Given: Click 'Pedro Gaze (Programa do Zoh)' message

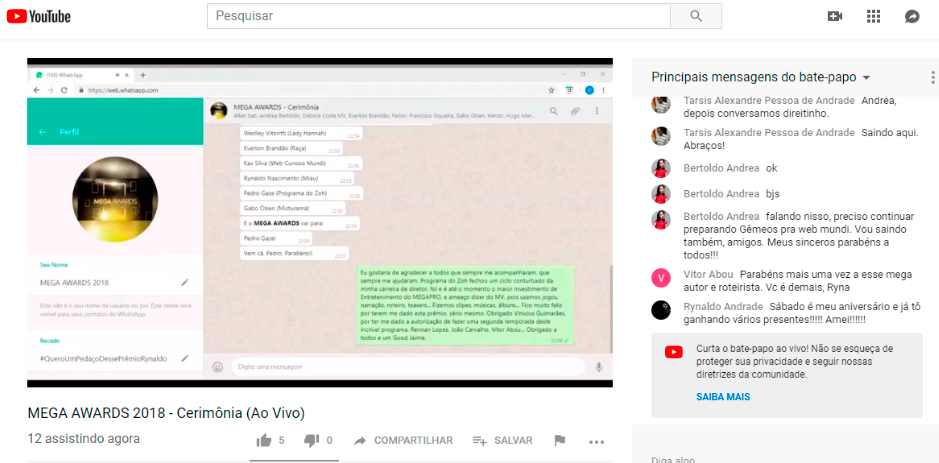Looking at the screenshot, I should pyautogui.click(x=302, y=193).
